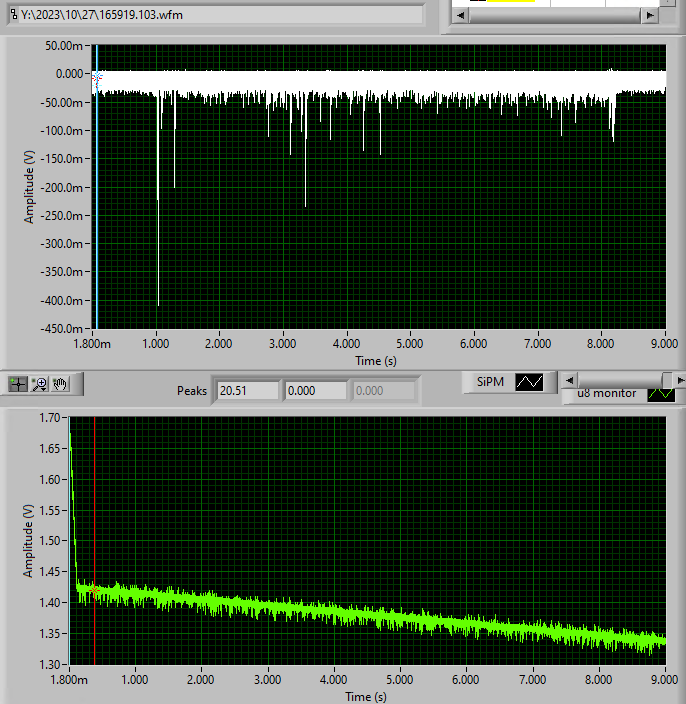Click the SiPM plot legend swatch
This screenshot has width=686, height=704.
529,382
